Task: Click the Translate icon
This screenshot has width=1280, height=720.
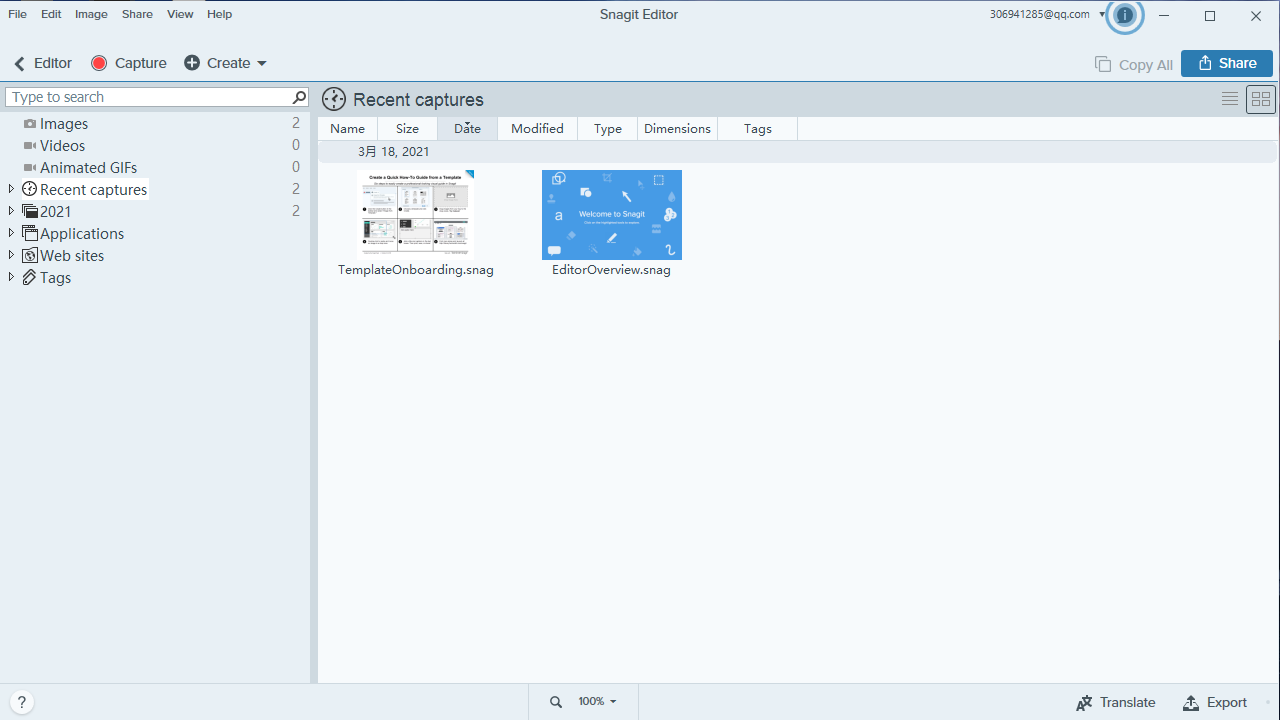Action: [1084, 703]
